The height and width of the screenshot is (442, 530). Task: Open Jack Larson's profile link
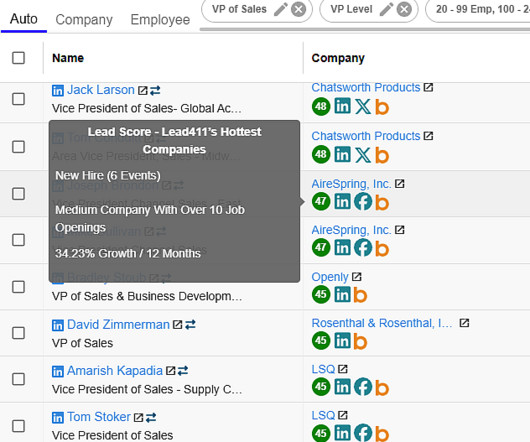101,90
